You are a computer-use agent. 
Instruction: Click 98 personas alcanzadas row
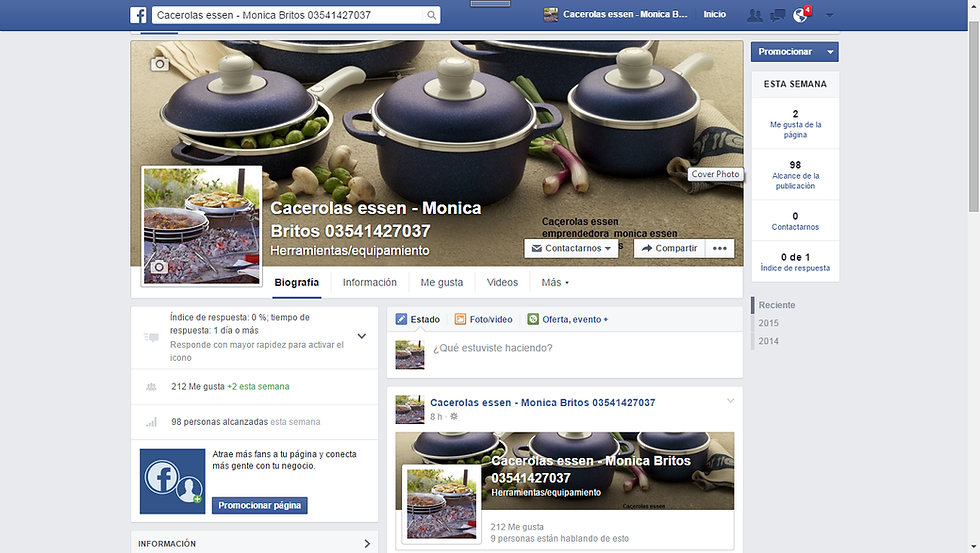[254, 422]
